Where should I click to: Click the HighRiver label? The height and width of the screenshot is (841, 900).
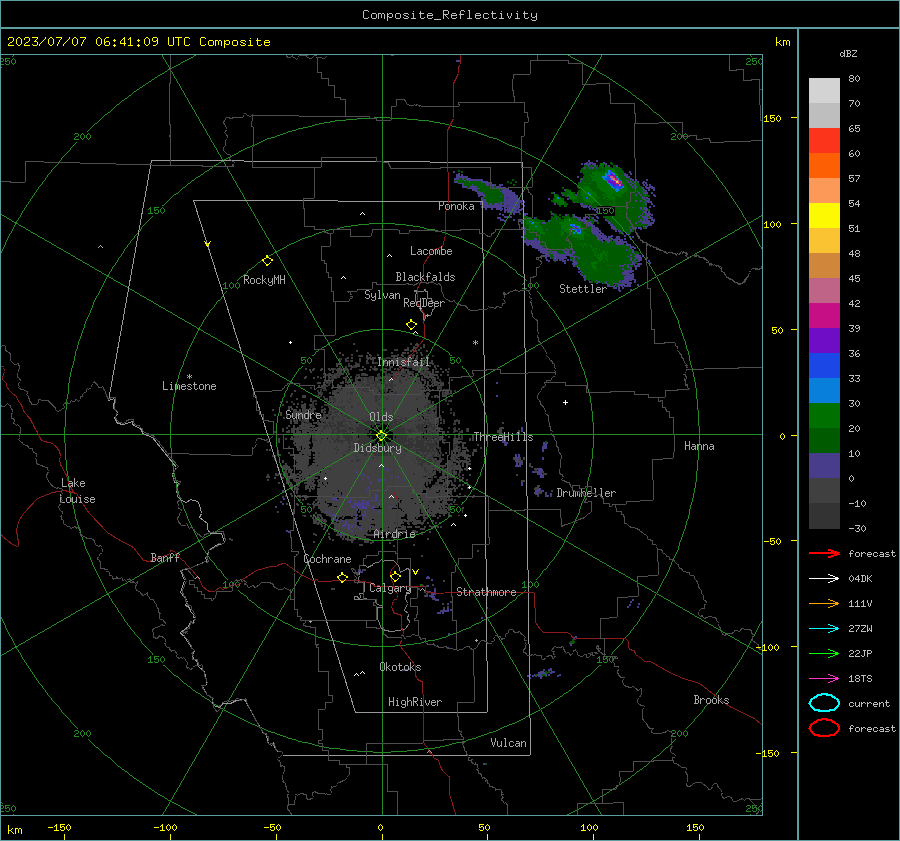(x=415, y=702)
